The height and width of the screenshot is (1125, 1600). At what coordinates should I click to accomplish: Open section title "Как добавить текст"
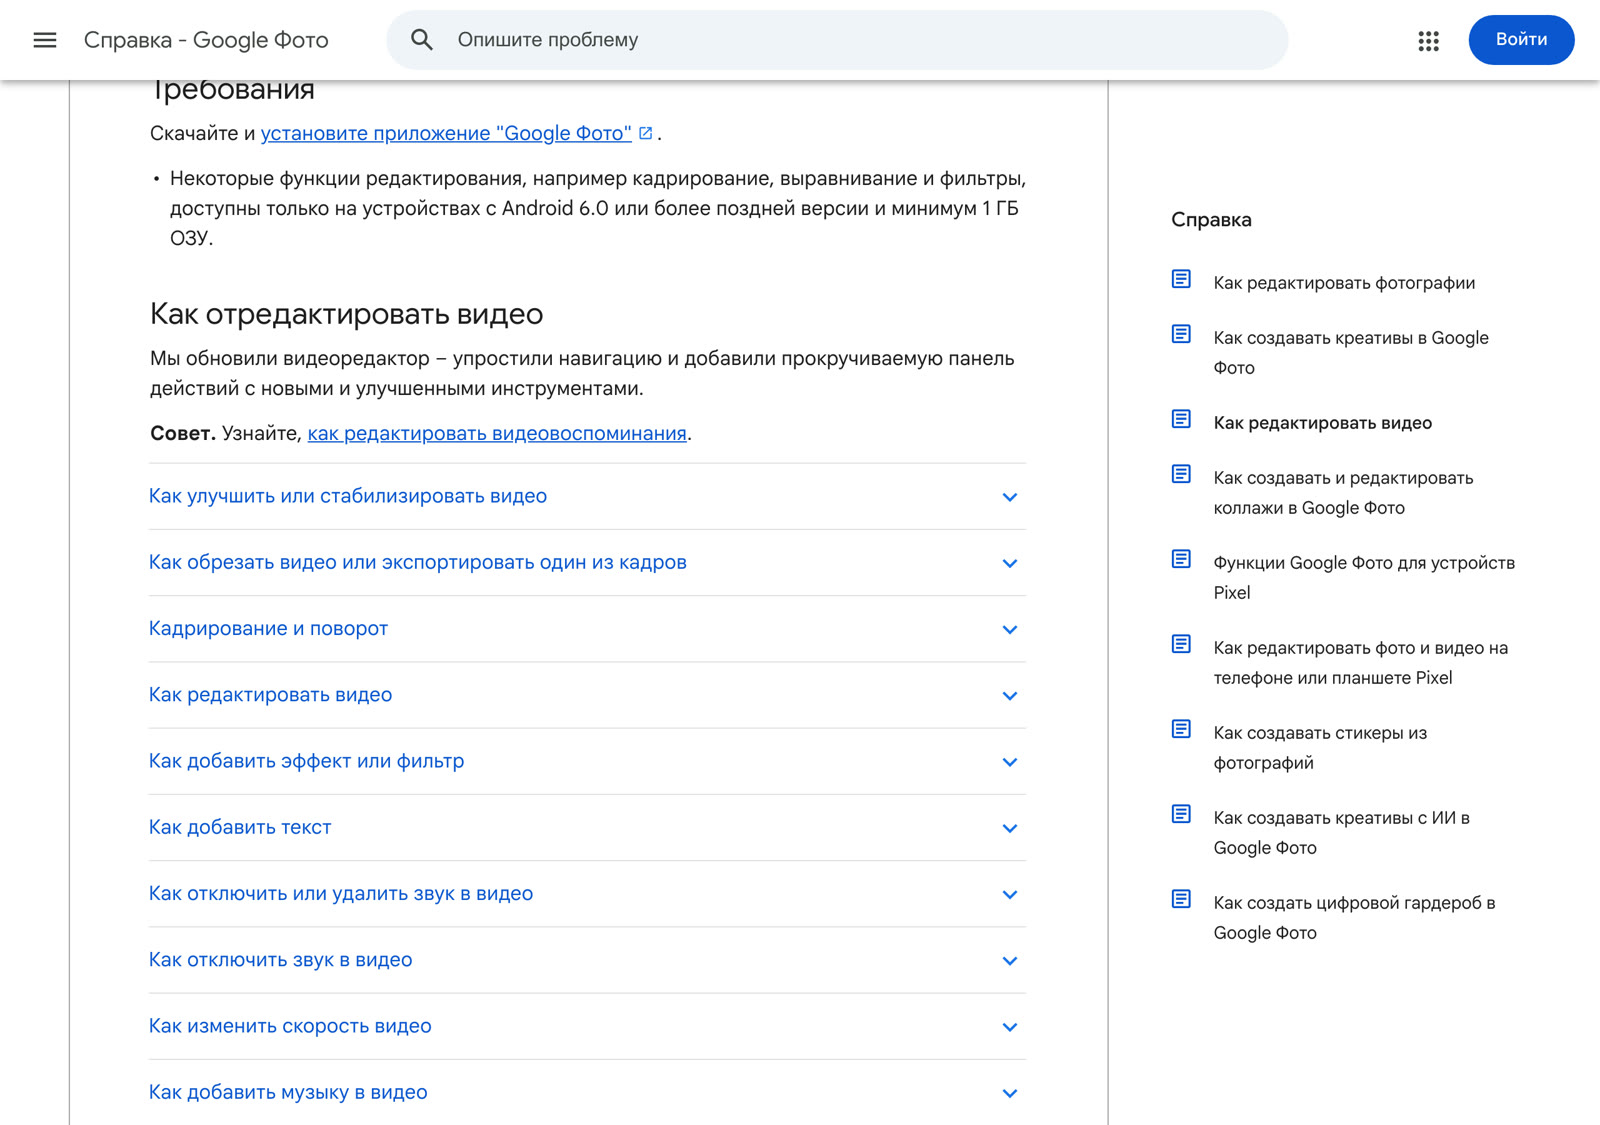pyautogui.click(x=240, y=827)
